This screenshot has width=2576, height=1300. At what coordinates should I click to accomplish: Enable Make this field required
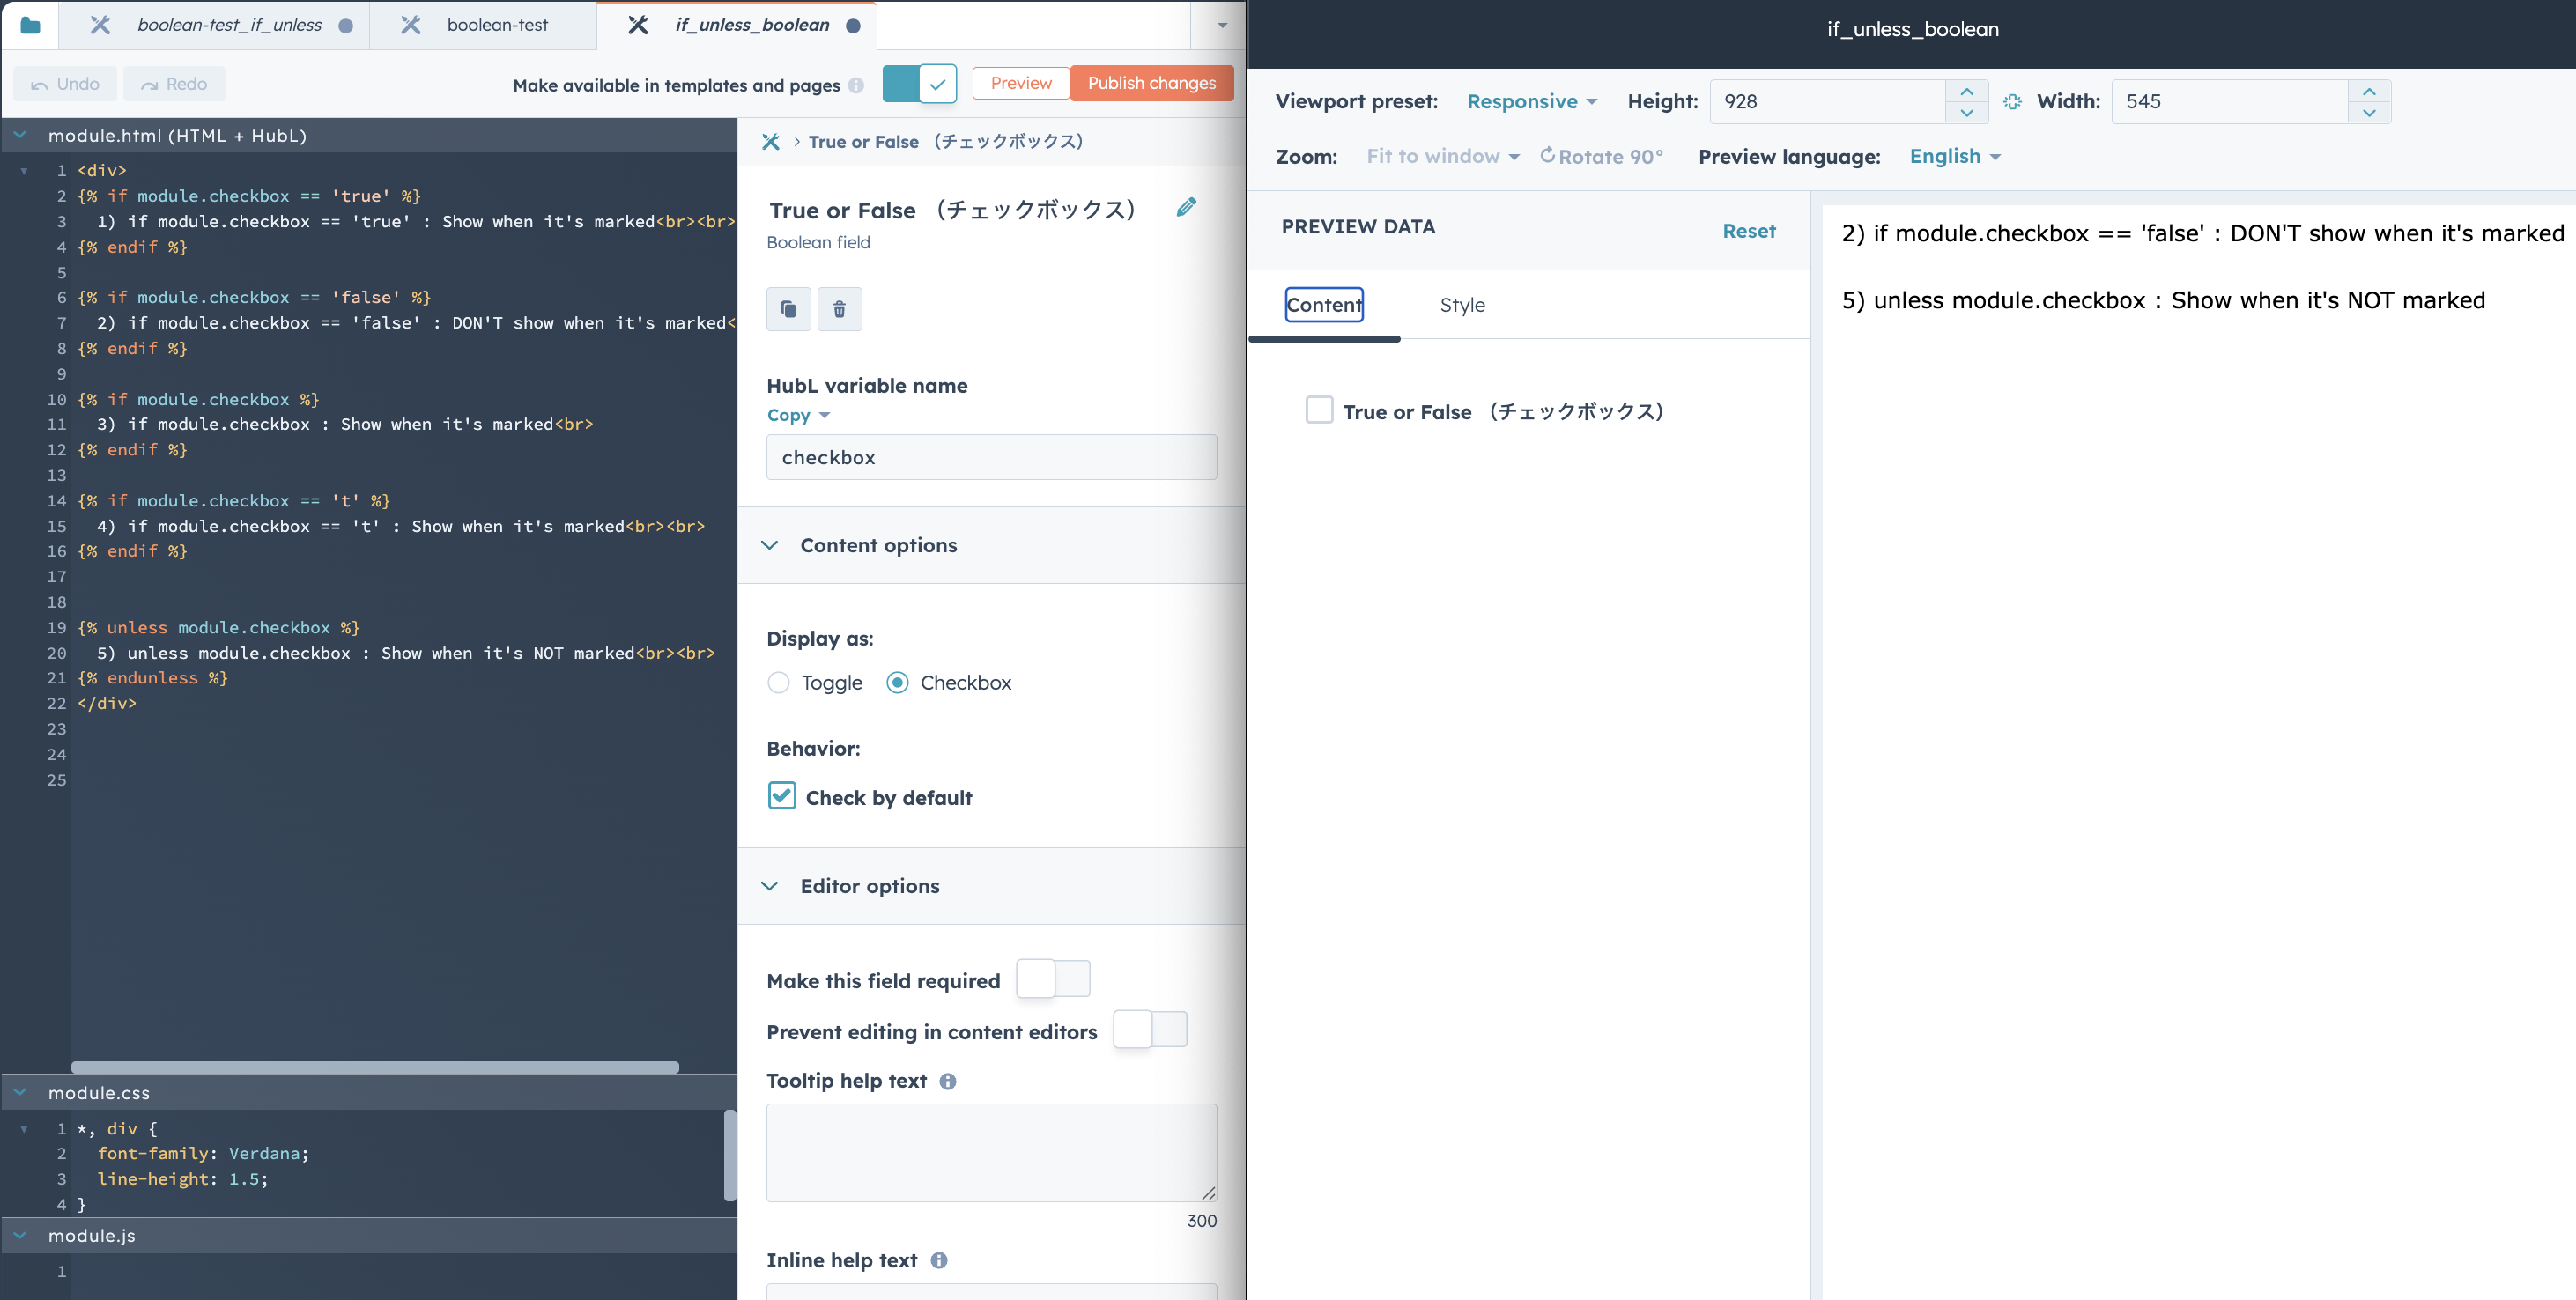click(1053, 979)
